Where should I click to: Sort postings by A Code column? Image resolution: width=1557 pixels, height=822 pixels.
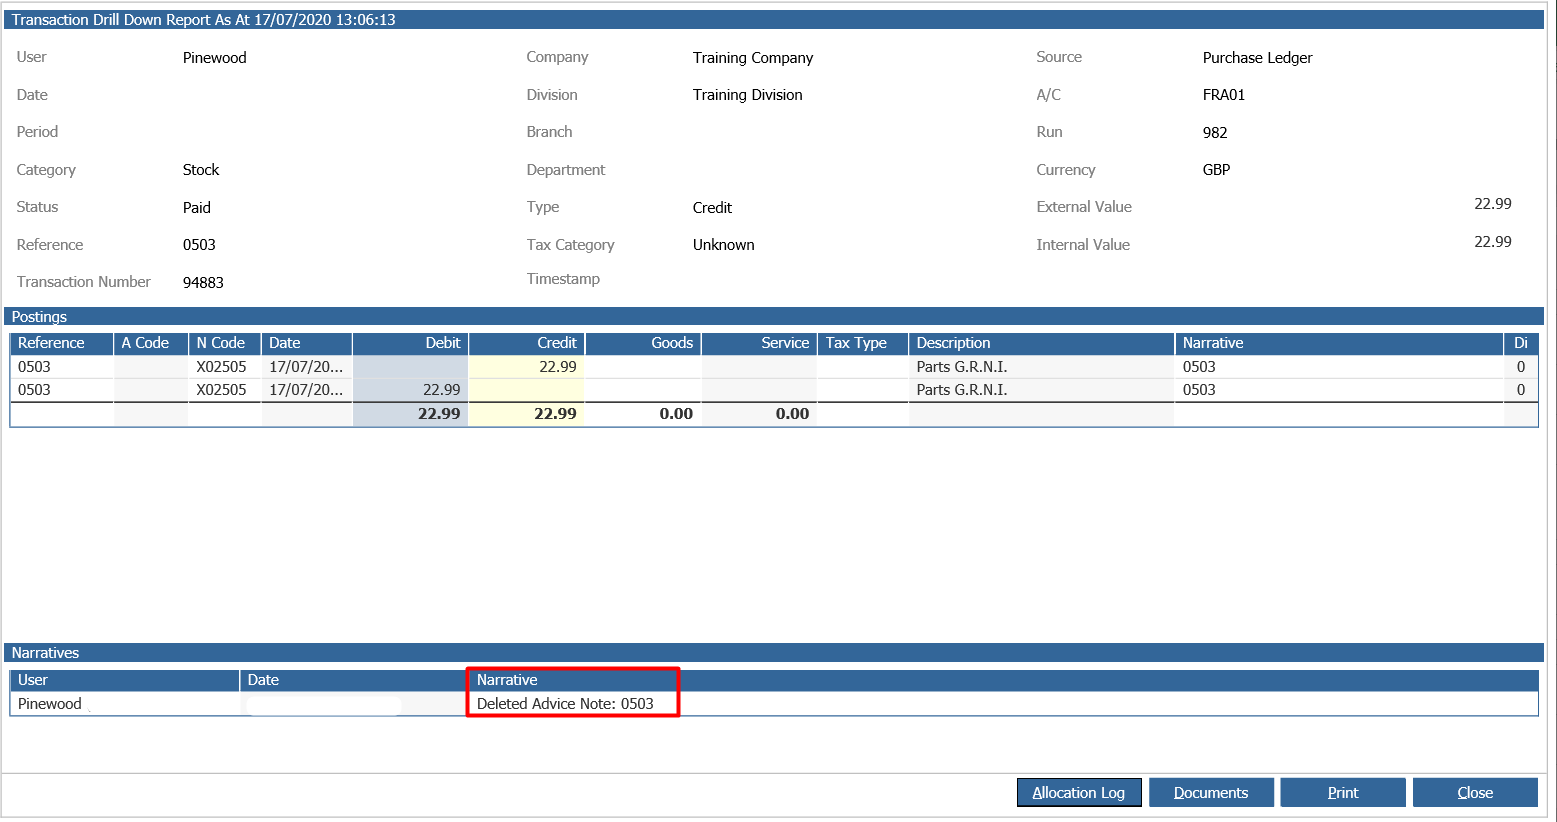[149, 343]
